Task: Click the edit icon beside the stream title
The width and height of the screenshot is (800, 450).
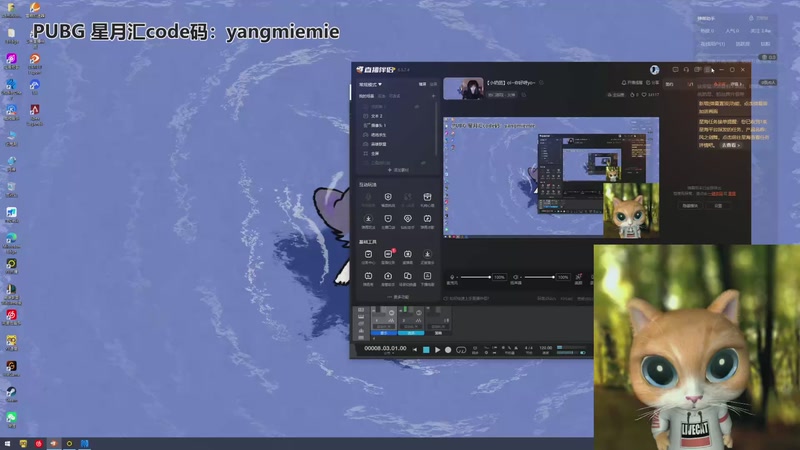Action: pyautogui.click(x=541, y=83)
